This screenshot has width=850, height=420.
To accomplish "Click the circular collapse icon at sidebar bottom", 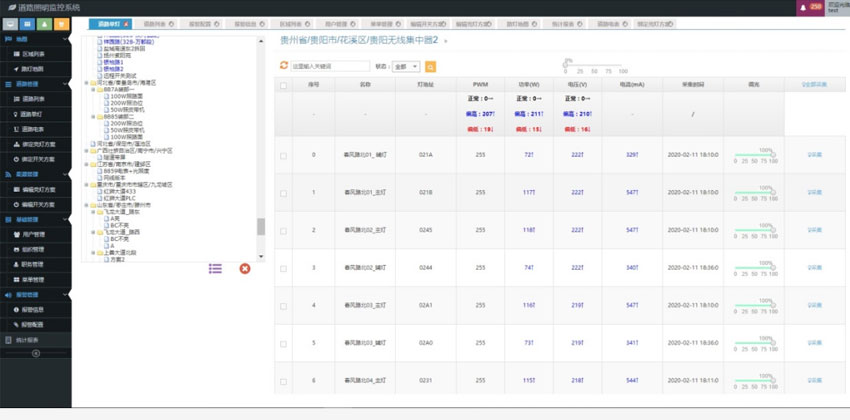I will pos(36,353).
